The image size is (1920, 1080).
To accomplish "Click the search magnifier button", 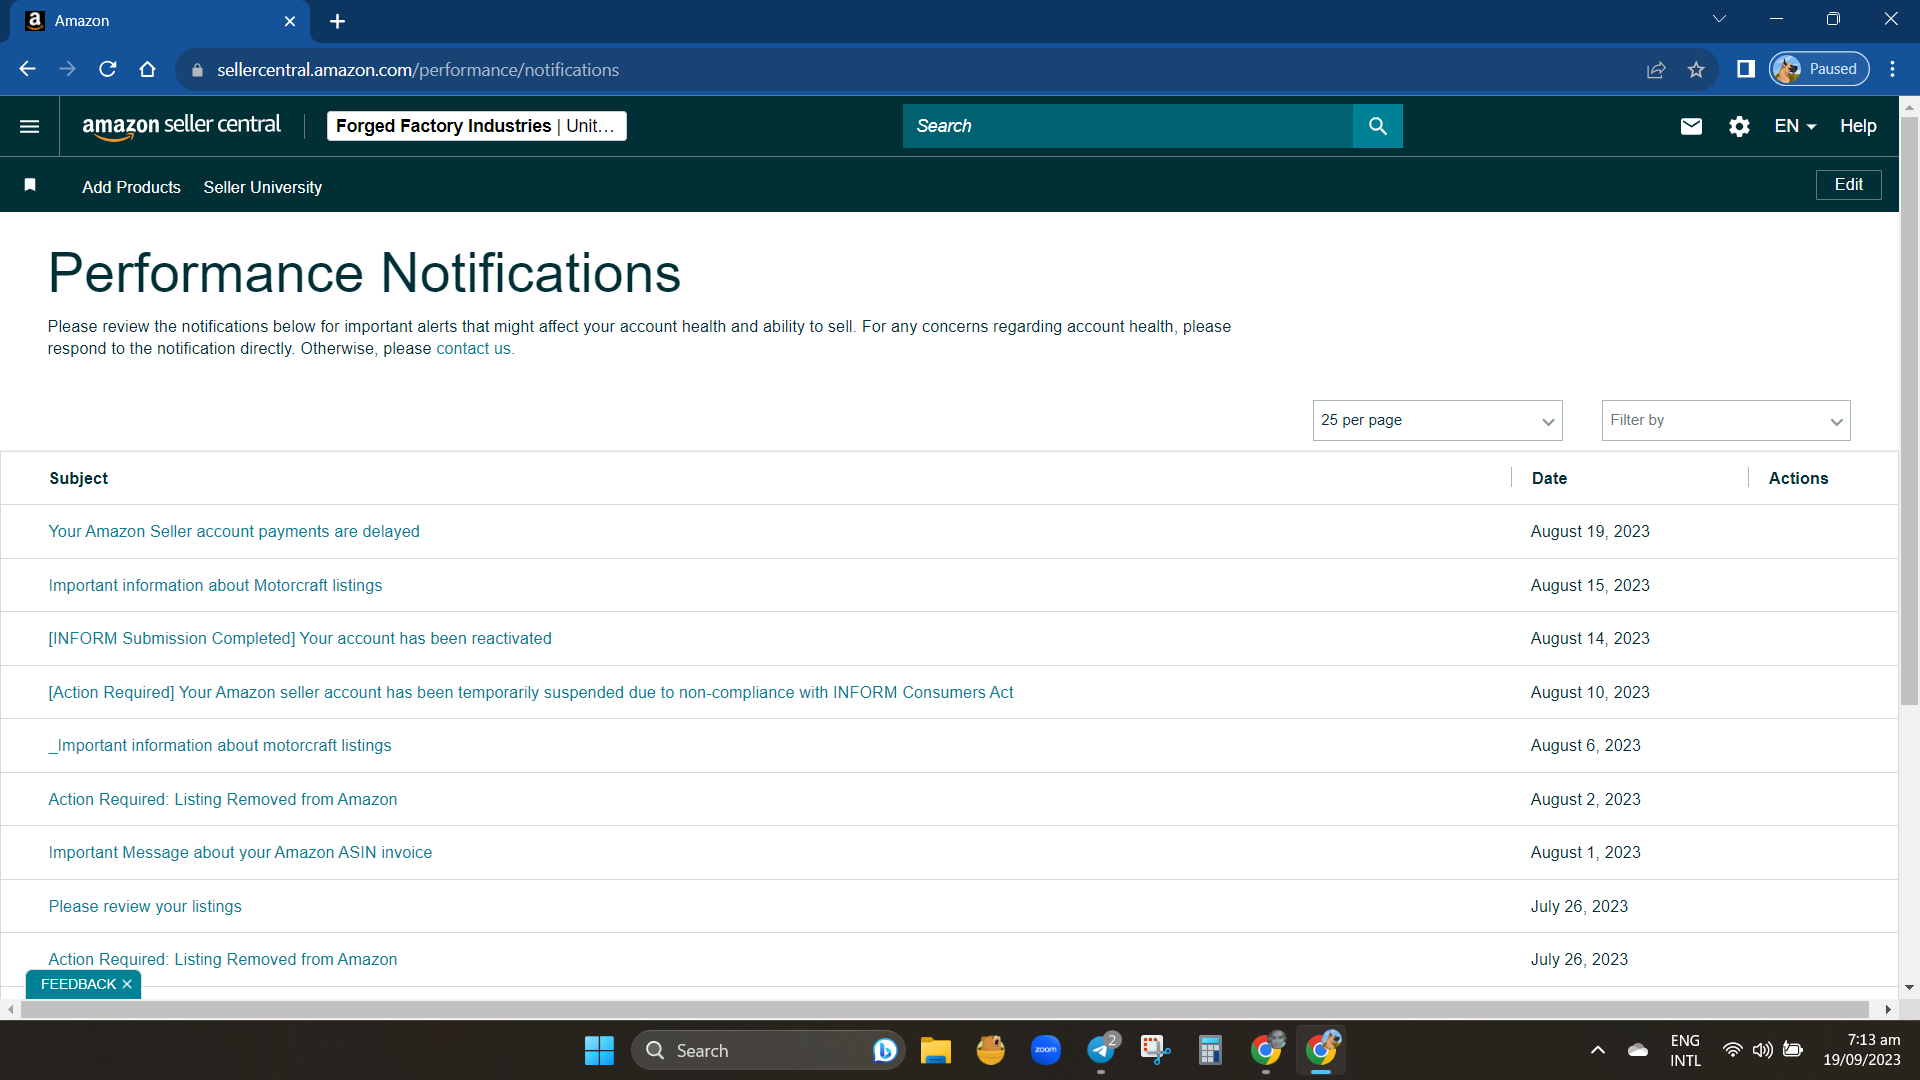I will click(1377, 126).
